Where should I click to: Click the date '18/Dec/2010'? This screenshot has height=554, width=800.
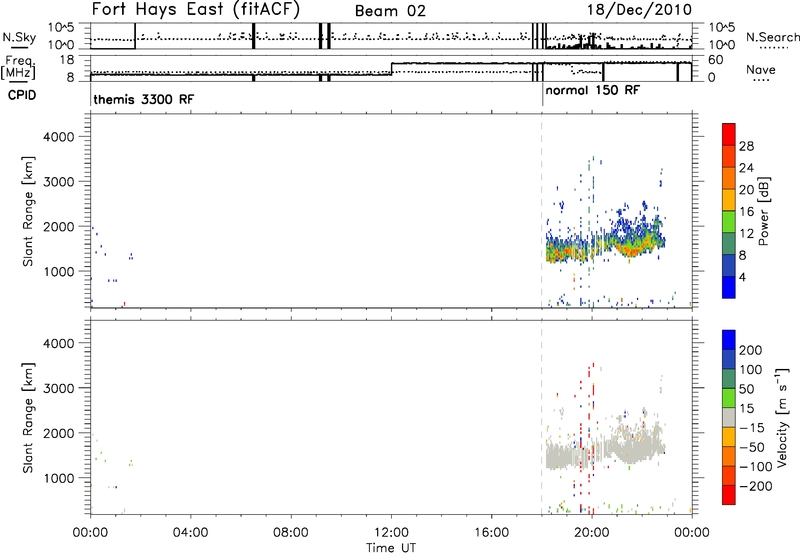pyautogui.click(x=639, y=9)
